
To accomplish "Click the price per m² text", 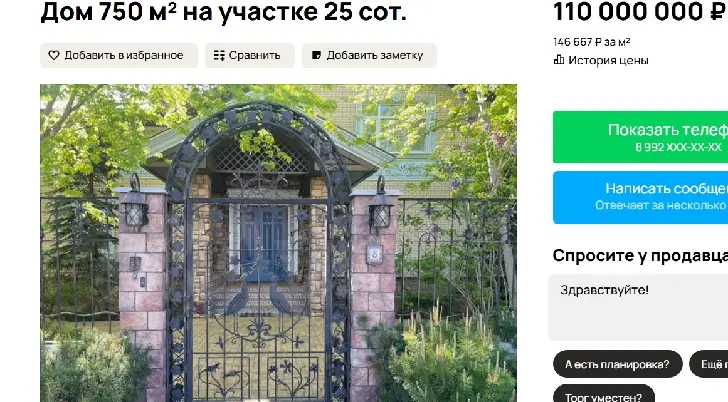I will 592,42.
